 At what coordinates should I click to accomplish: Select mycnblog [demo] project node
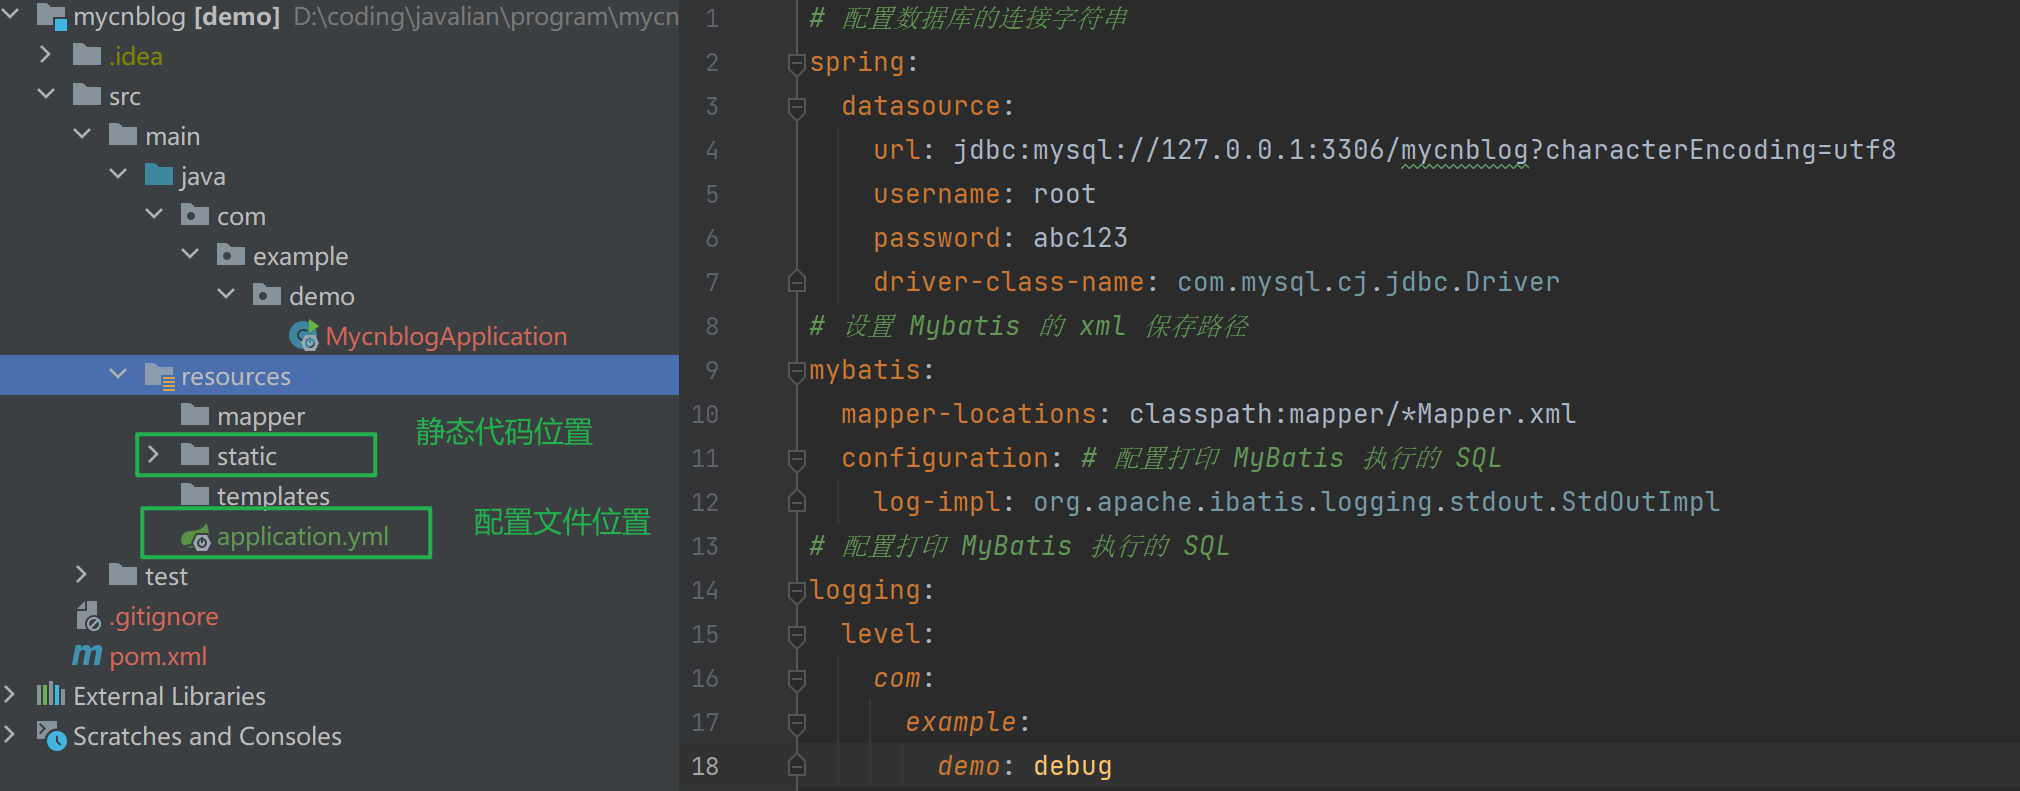pos(176,16)
